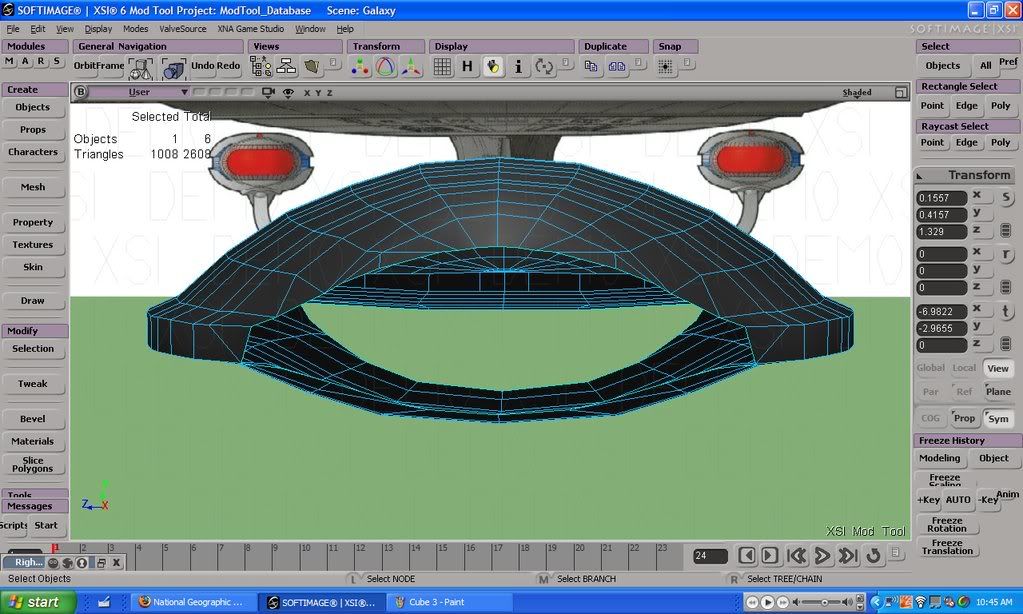Toggle the viewport B letter button
The width and height of the screenshot is (1023, 614).
[x=80, y=91]
